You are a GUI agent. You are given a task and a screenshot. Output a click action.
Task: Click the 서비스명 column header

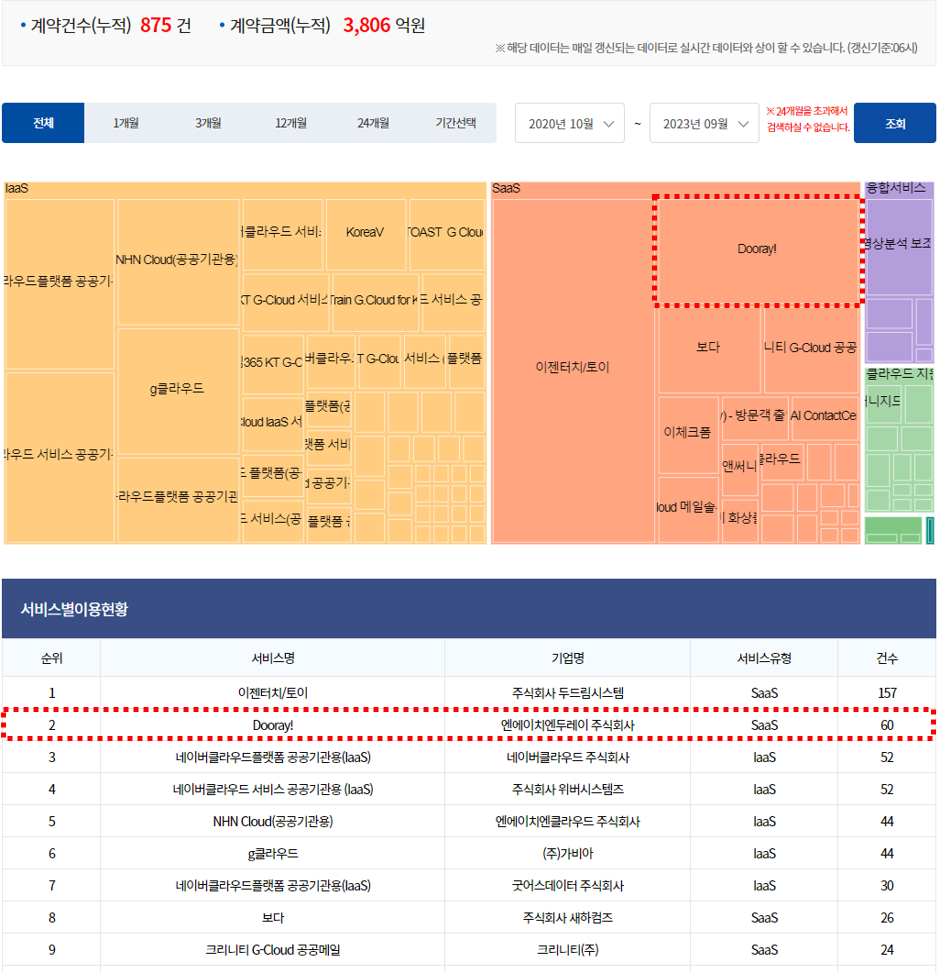pyautogui.click(x=273, y=658)
